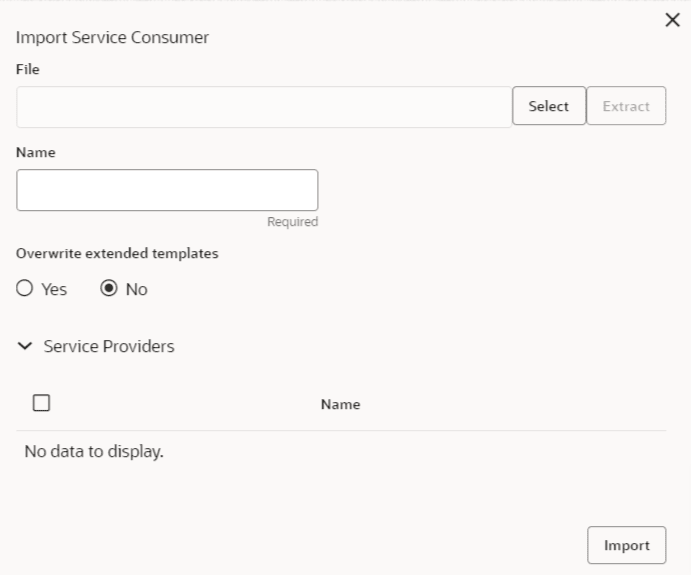Select the No radio button
Image resolution: width=693 pixels, height=575 pixels.
pyautogui.click(x=109, y=289)
